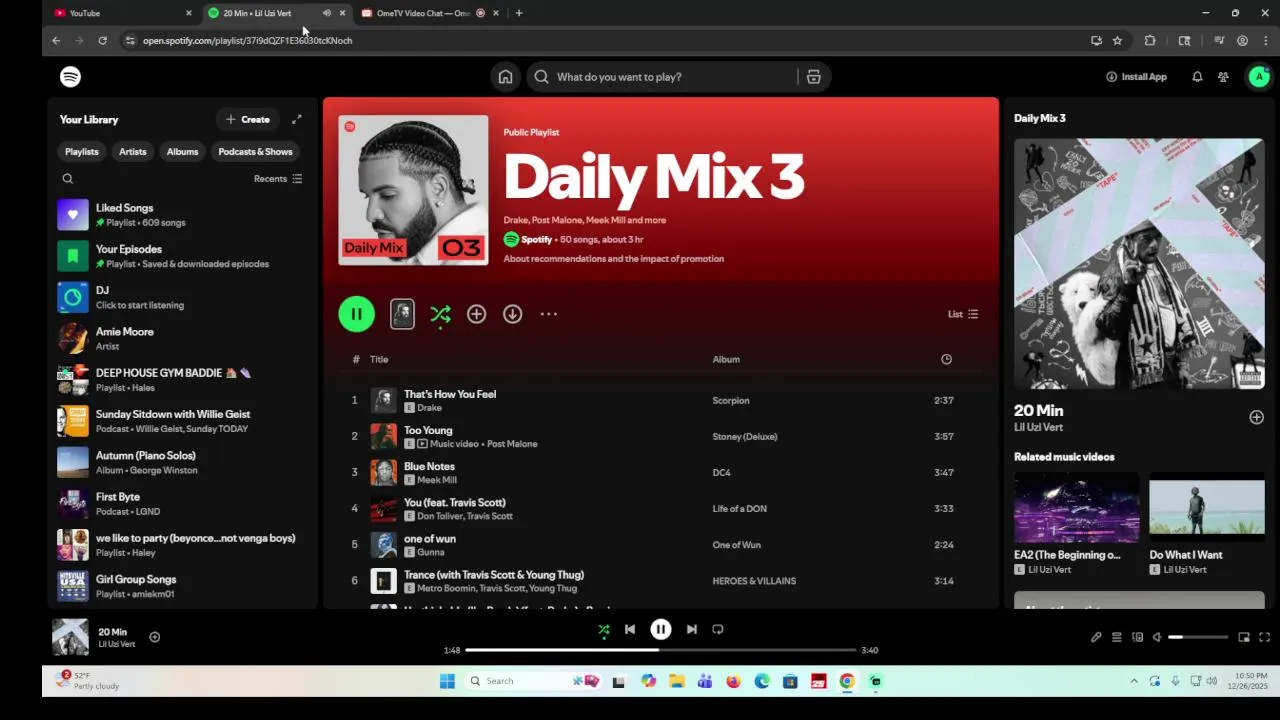Filter library by Playlists
The height and width of the screenshot is (720, 1280).
click(82, 152)
